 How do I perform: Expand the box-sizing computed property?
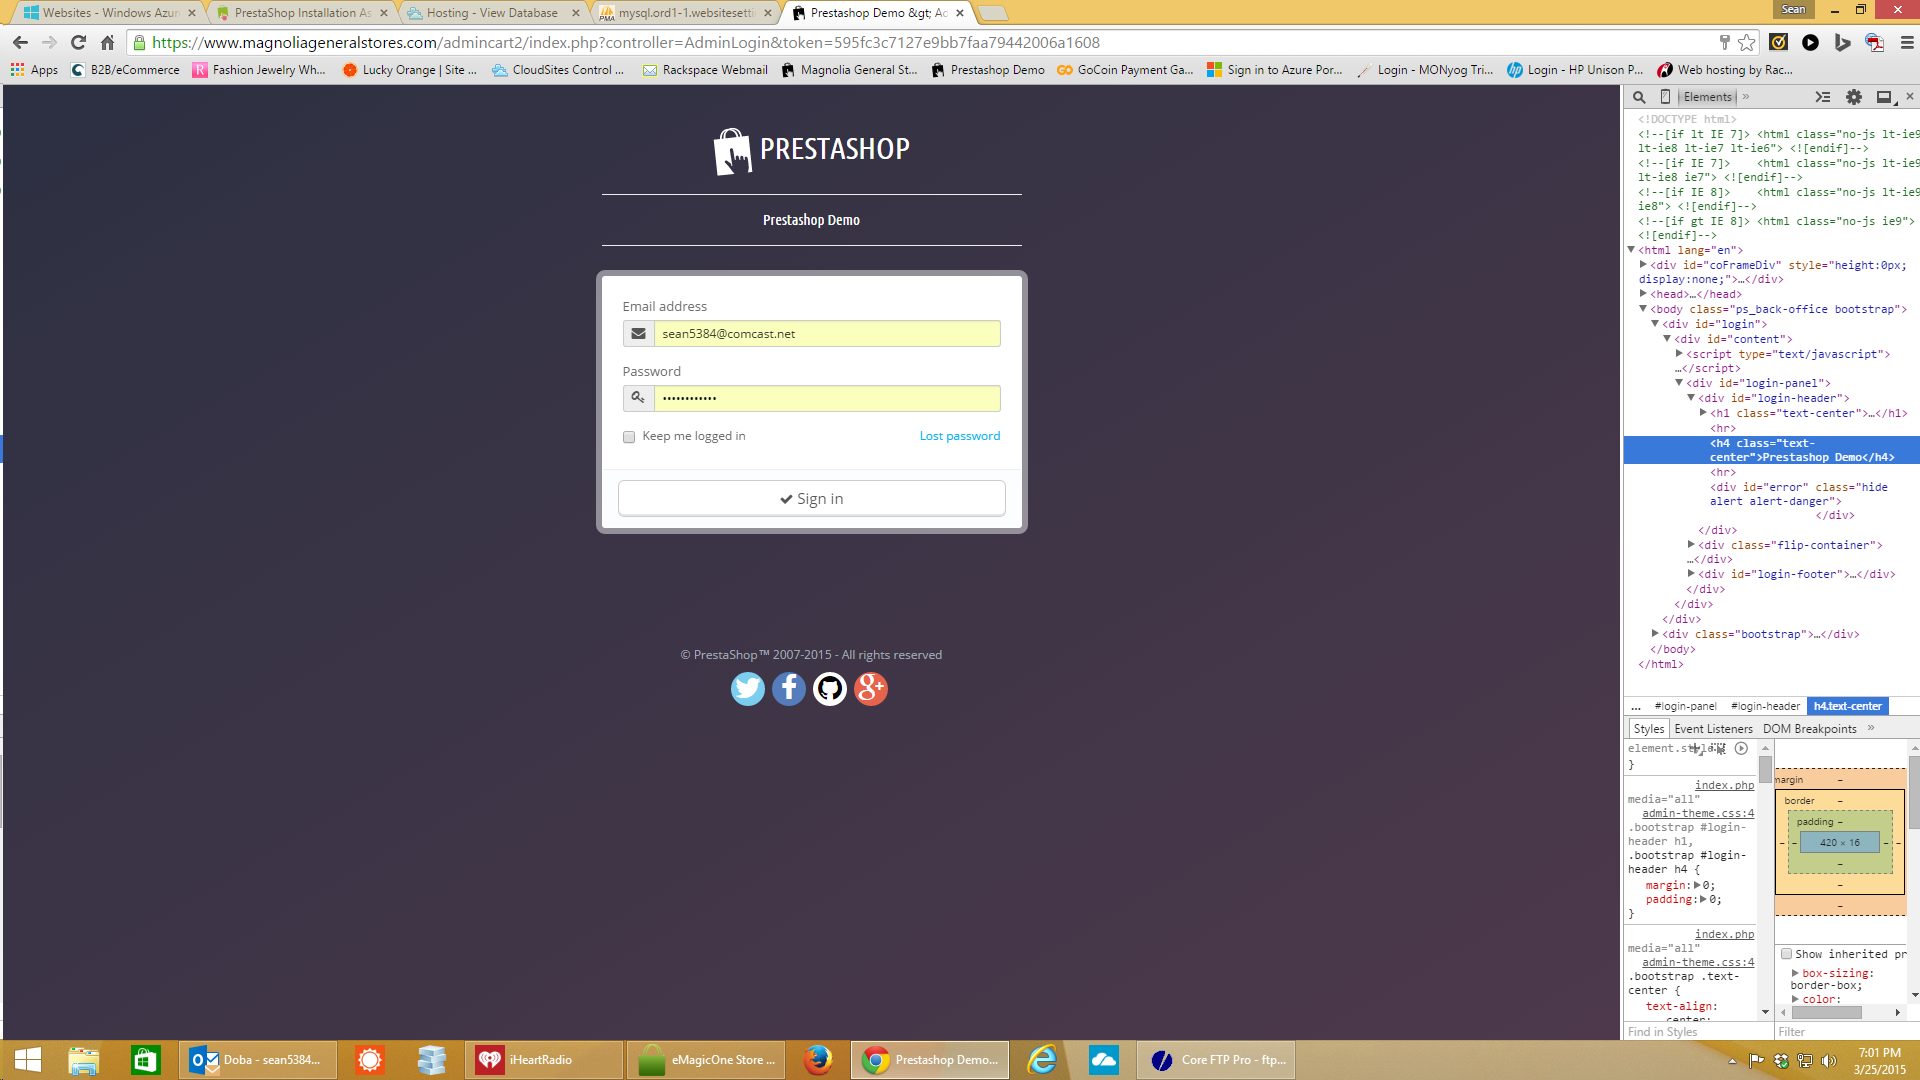1795,973
